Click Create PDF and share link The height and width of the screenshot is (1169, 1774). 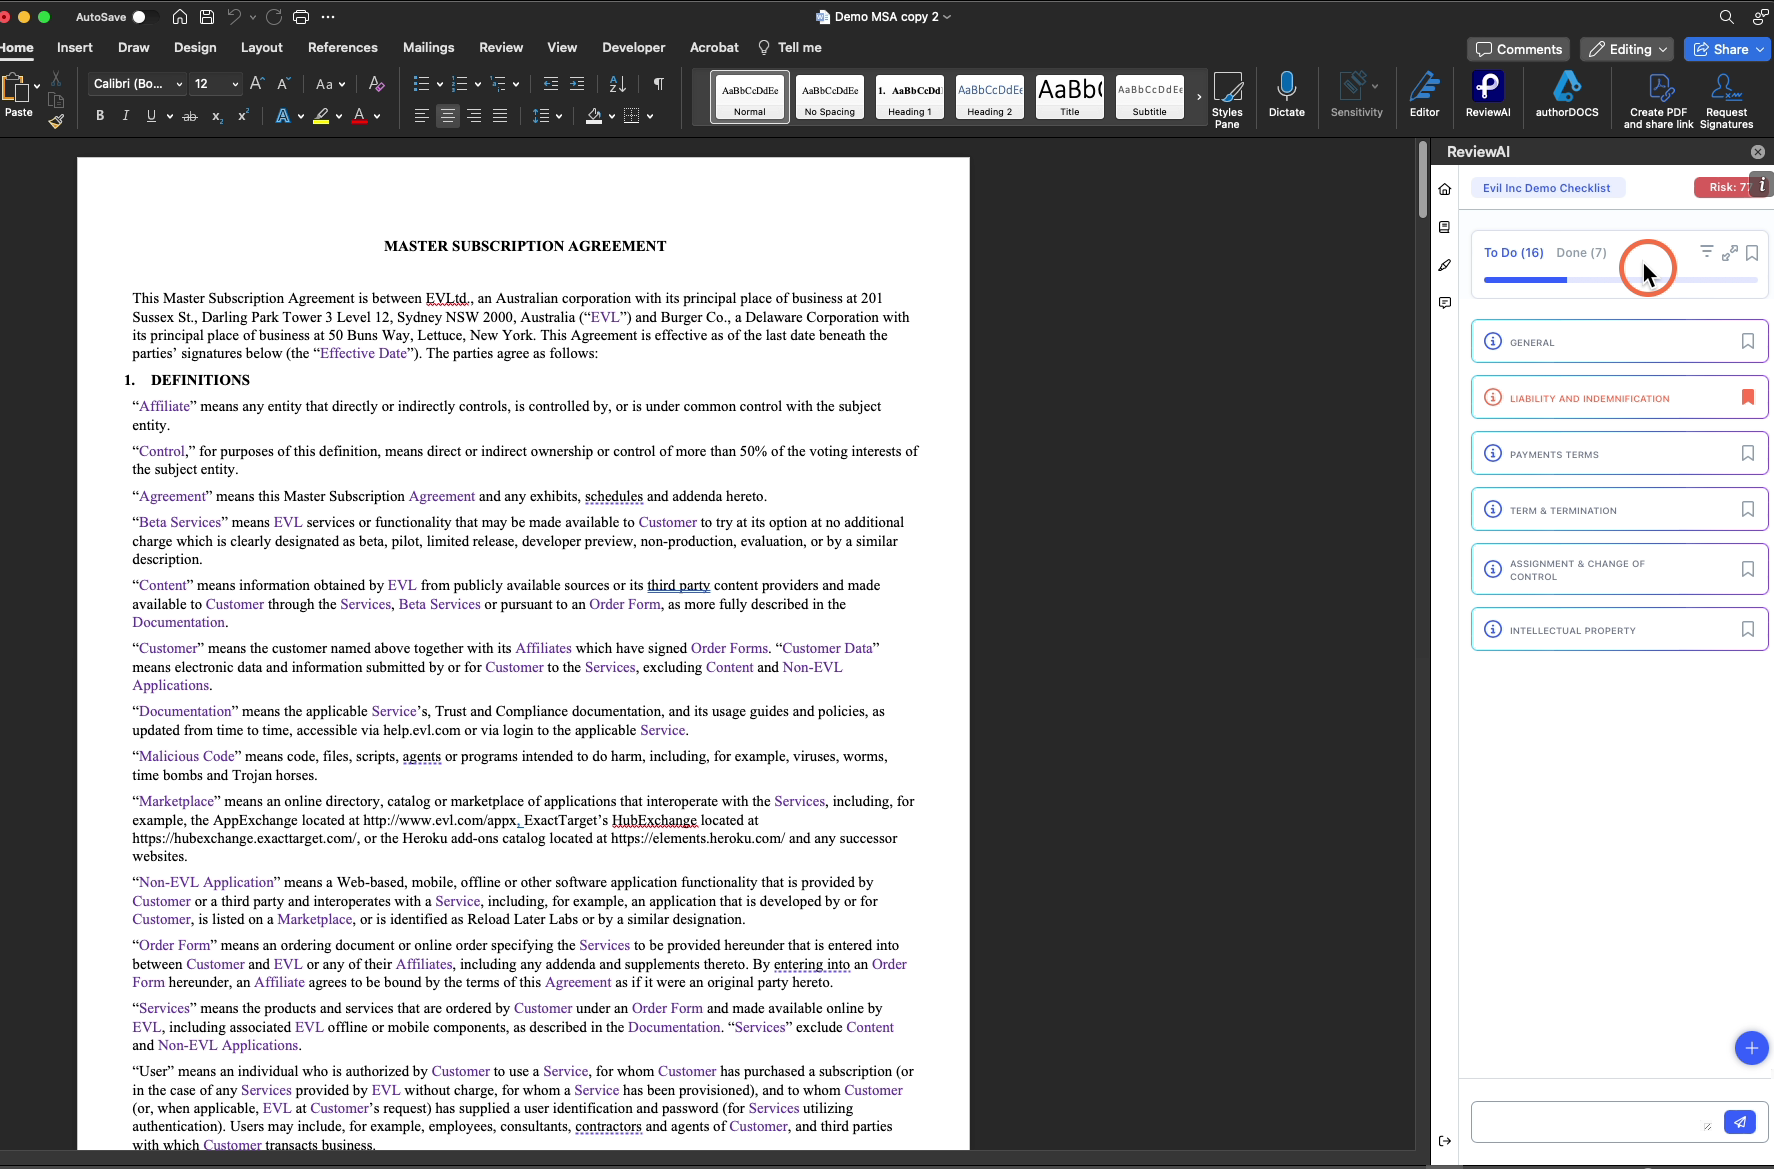coord(1658,99)
